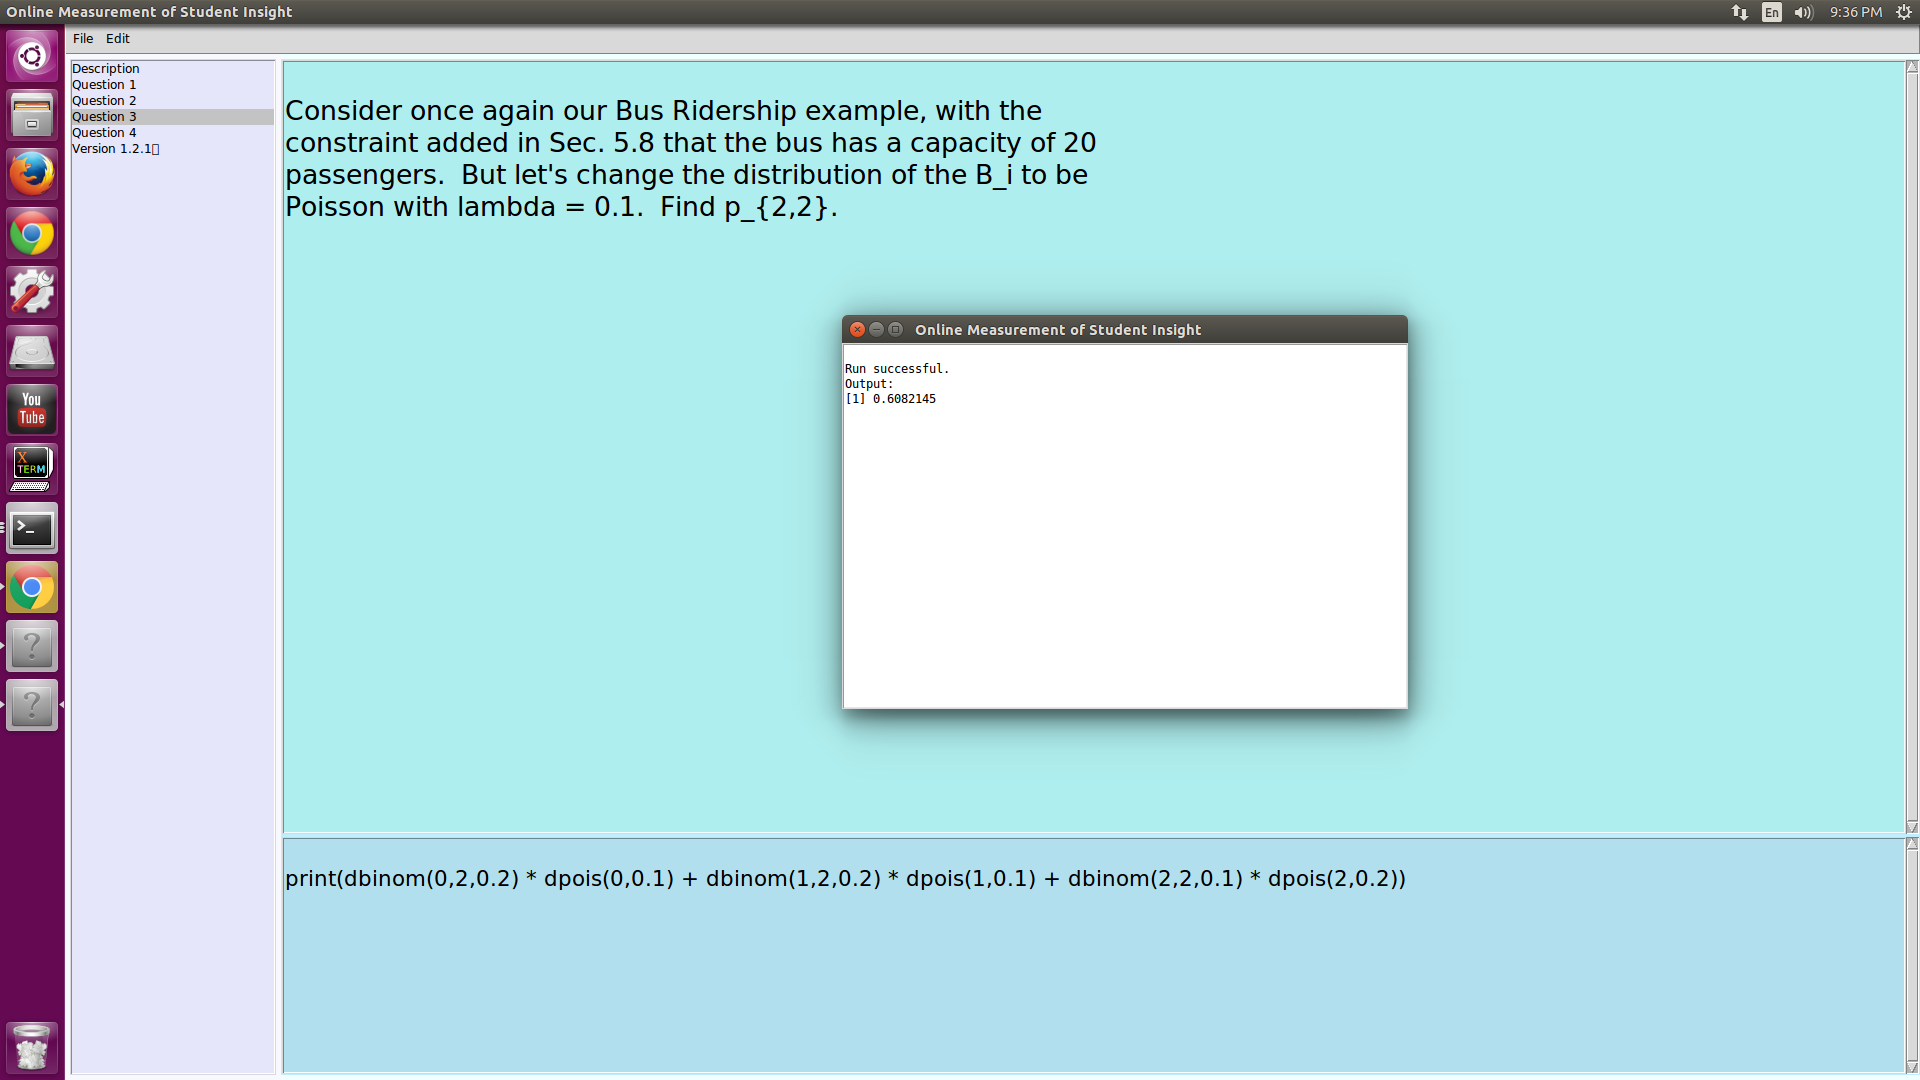Launch Firefox from the launcher
This screenshot has width=1920, height=1080.
click(32, 174)
